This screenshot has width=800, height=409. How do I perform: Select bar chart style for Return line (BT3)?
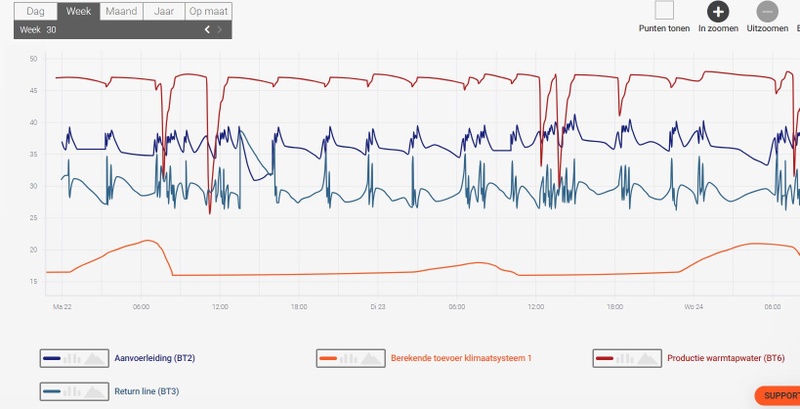72,392
